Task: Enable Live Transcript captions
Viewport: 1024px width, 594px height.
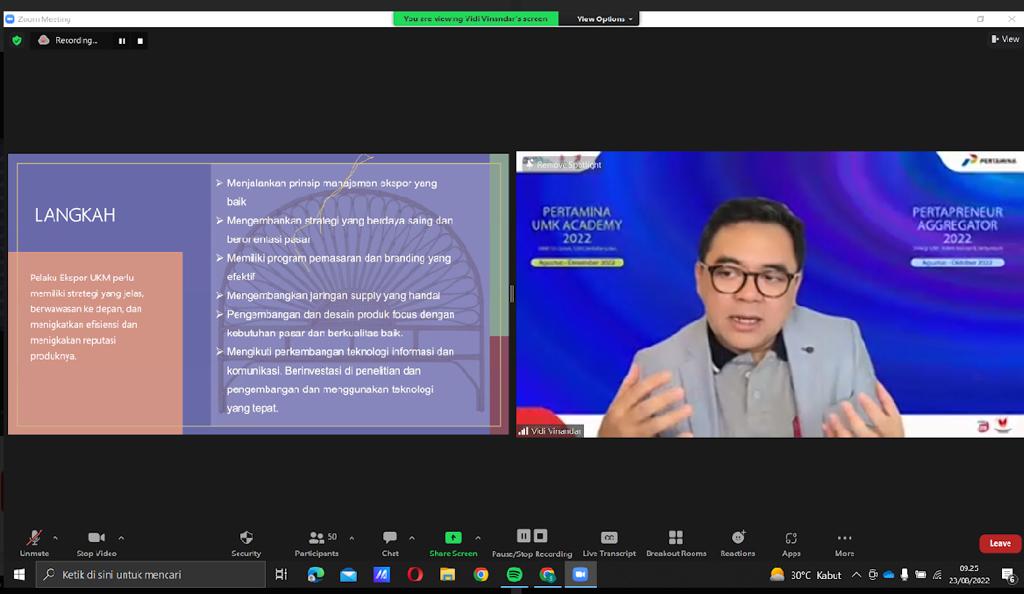Action: tap(609, 542)
